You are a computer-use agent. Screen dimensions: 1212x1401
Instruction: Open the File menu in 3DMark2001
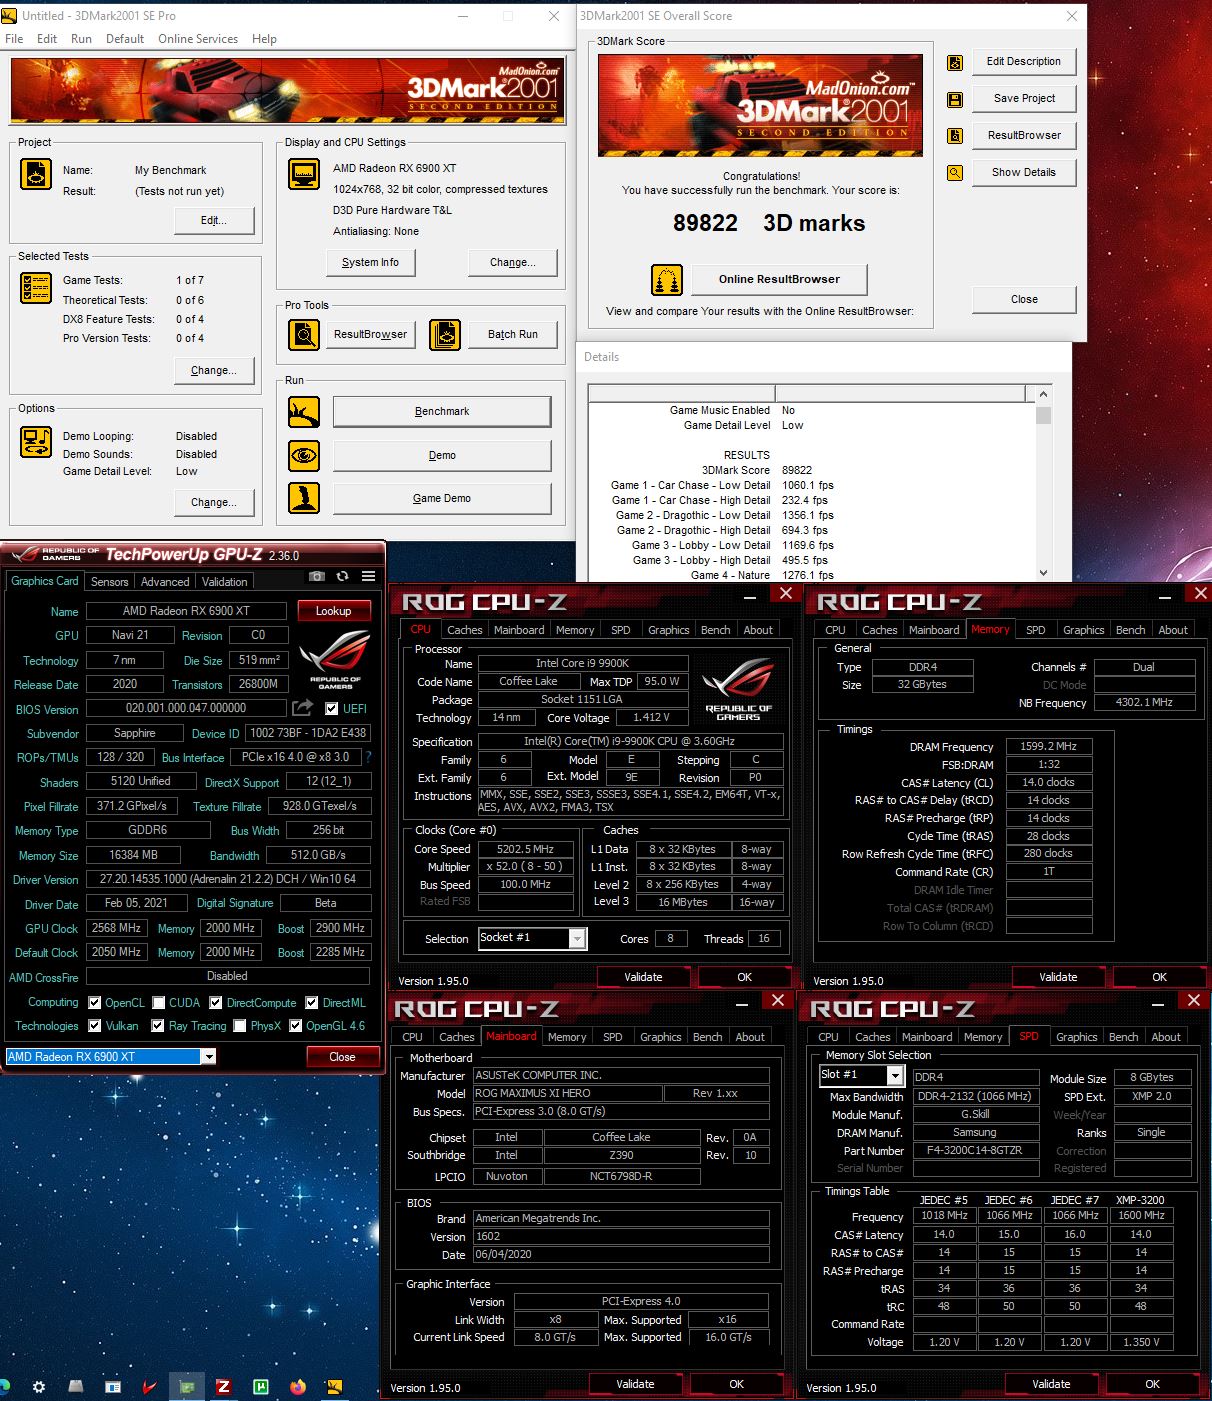pyautogui.click(x=14, y=39)
